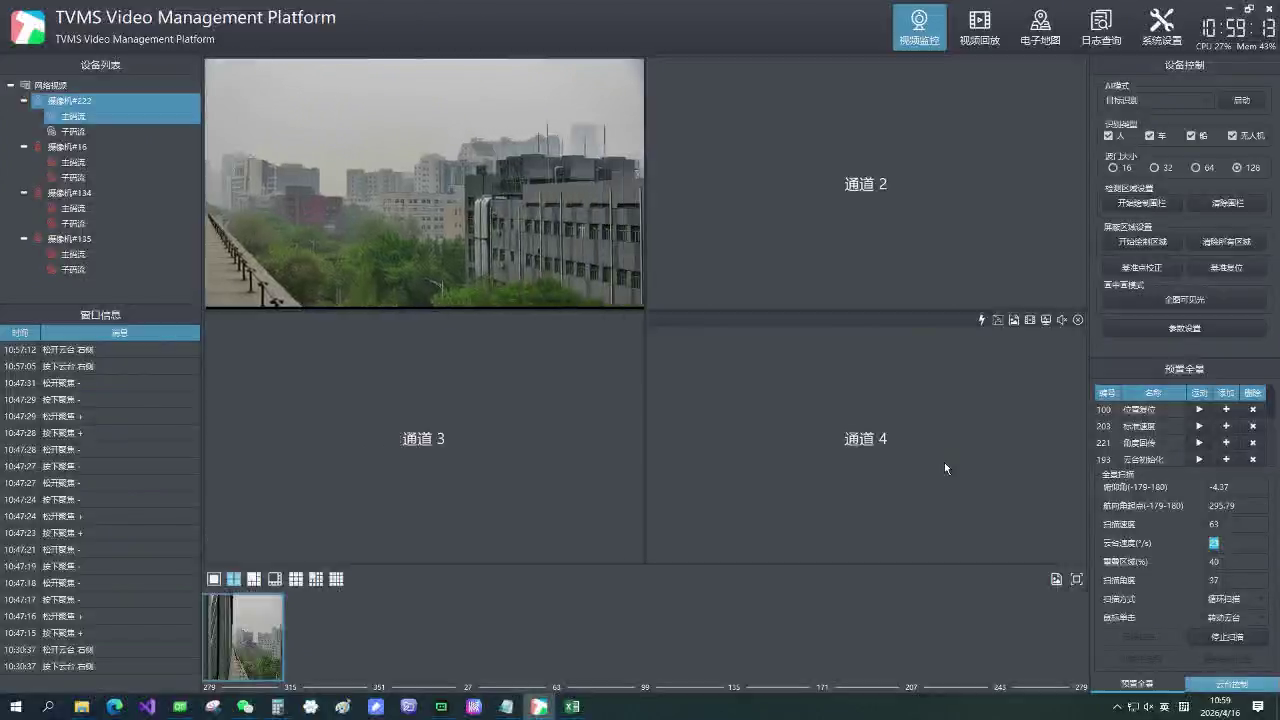Collapse the 网络视频 root tree node
1280x720 pixels.
pos(10,86)
